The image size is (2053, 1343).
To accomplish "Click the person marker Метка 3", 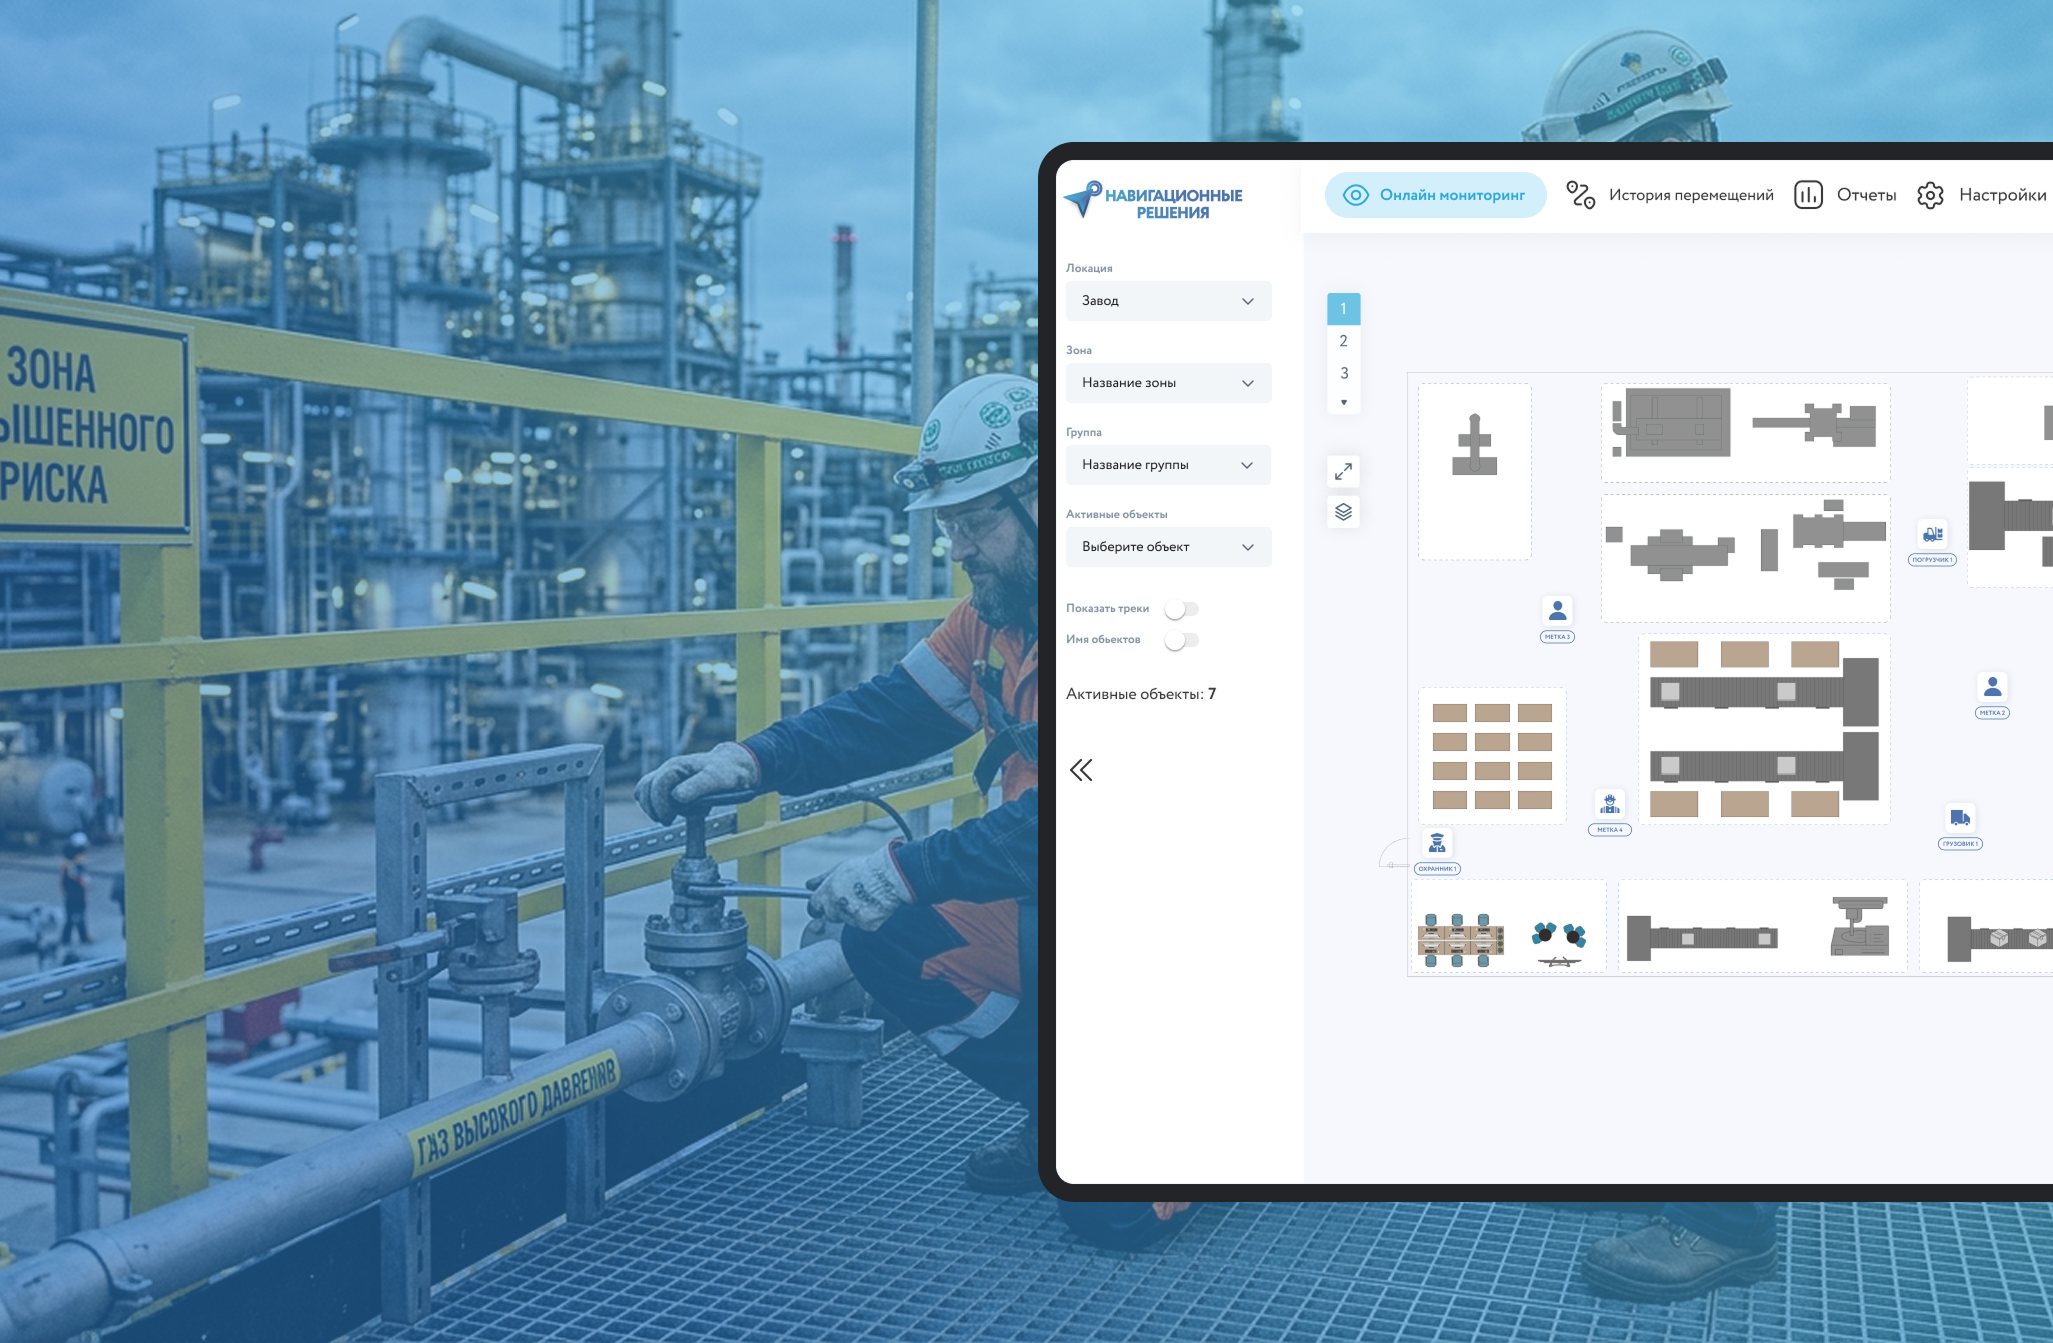I will 1557,611.
